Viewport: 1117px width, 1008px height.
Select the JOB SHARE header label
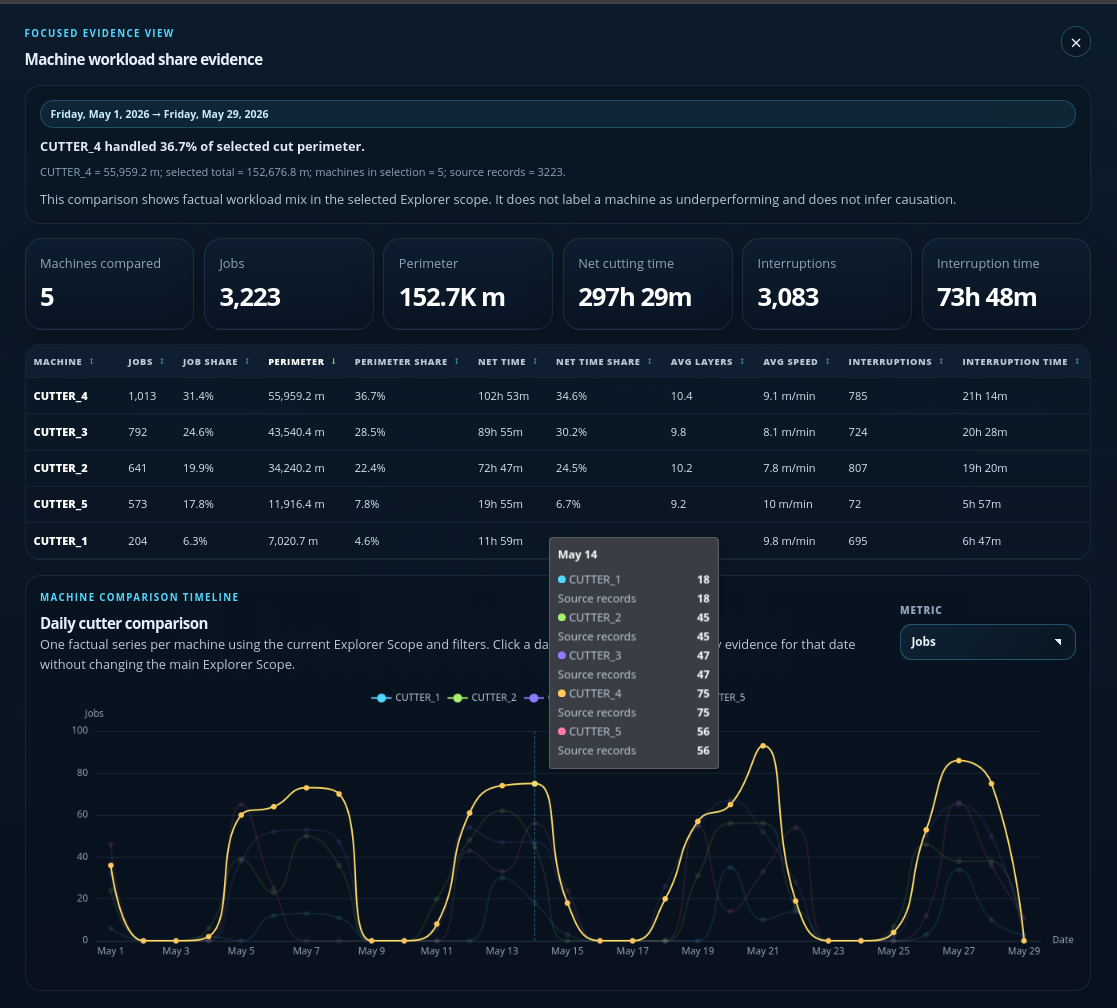(x=210, y=362)
